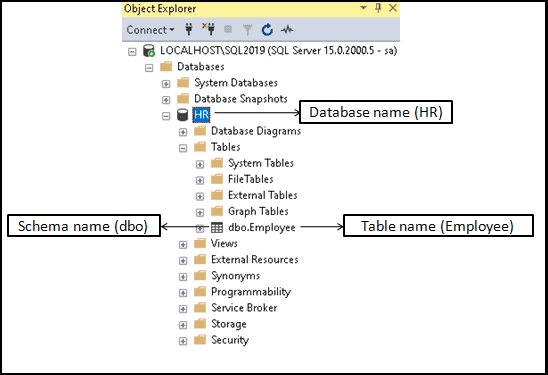The image size is (548, 375).
Task: Collapse the Databases folder node
Action: tap(149, 68)
